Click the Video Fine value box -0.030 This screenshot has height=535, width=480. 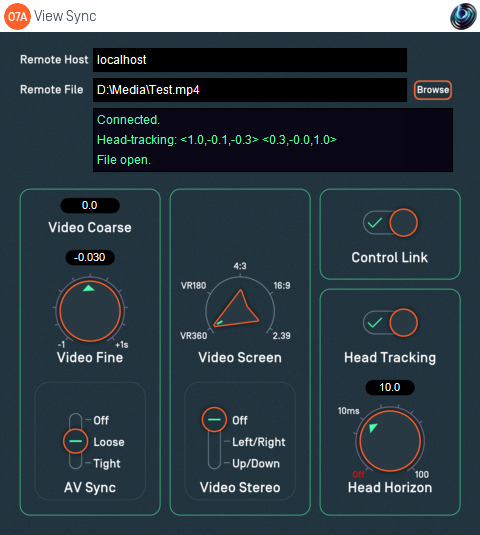point(90,257)
